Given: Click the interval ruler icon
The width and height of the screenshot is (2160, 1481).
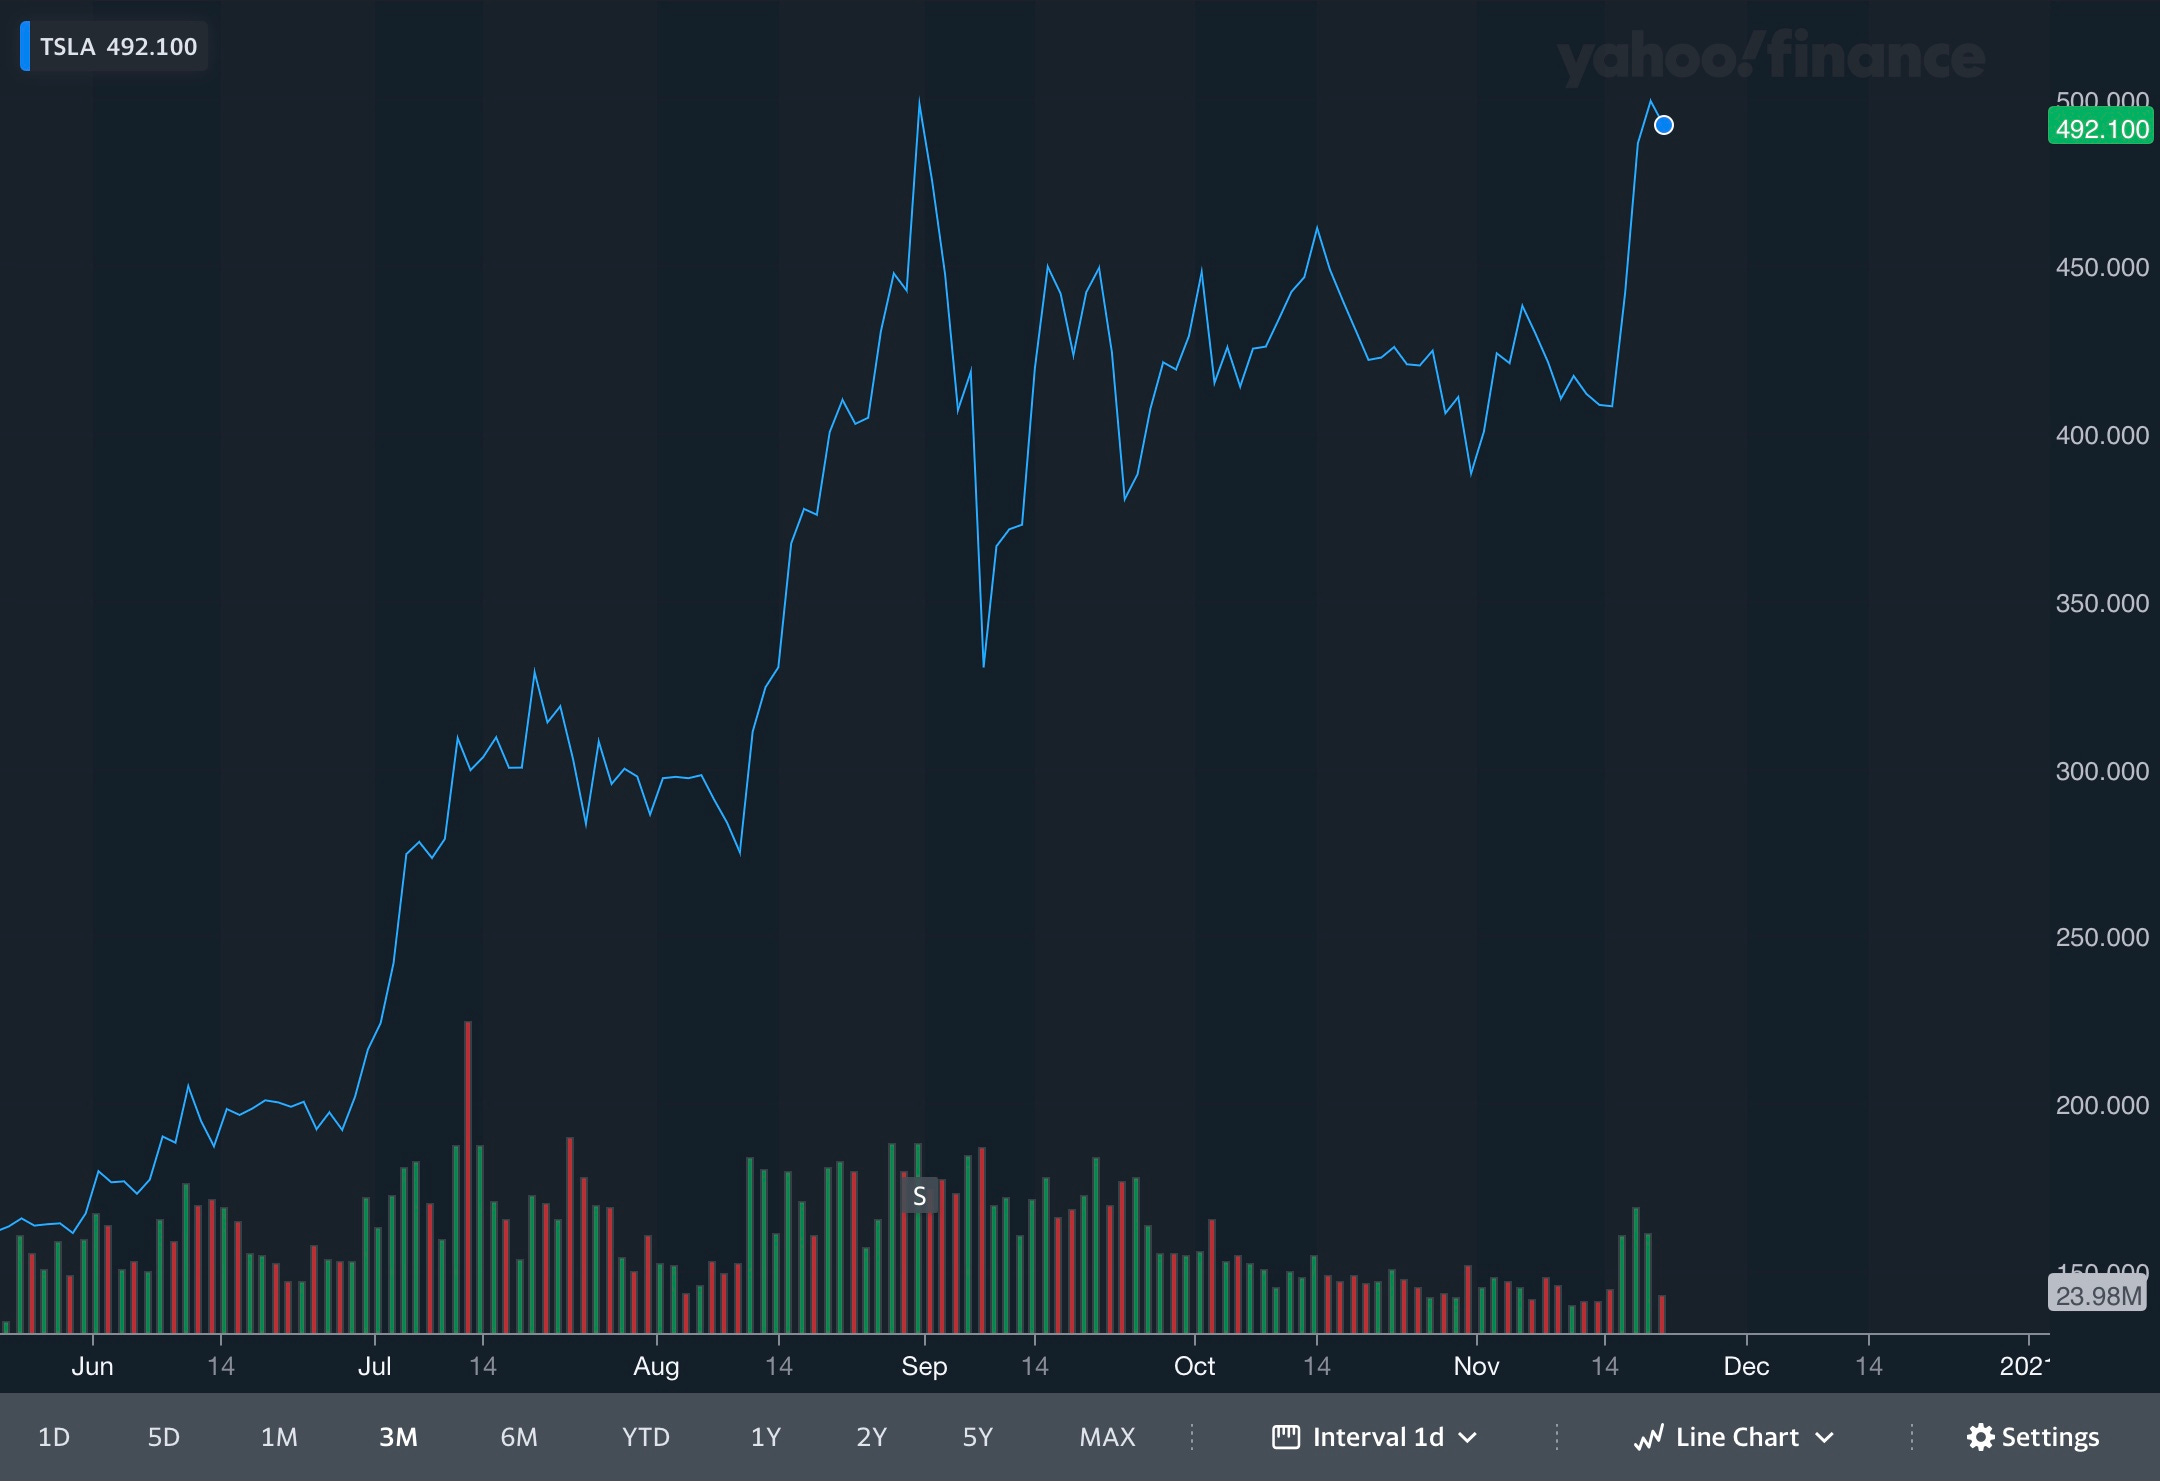Looking at the screenshot, I should (x=1285, y=1437).
